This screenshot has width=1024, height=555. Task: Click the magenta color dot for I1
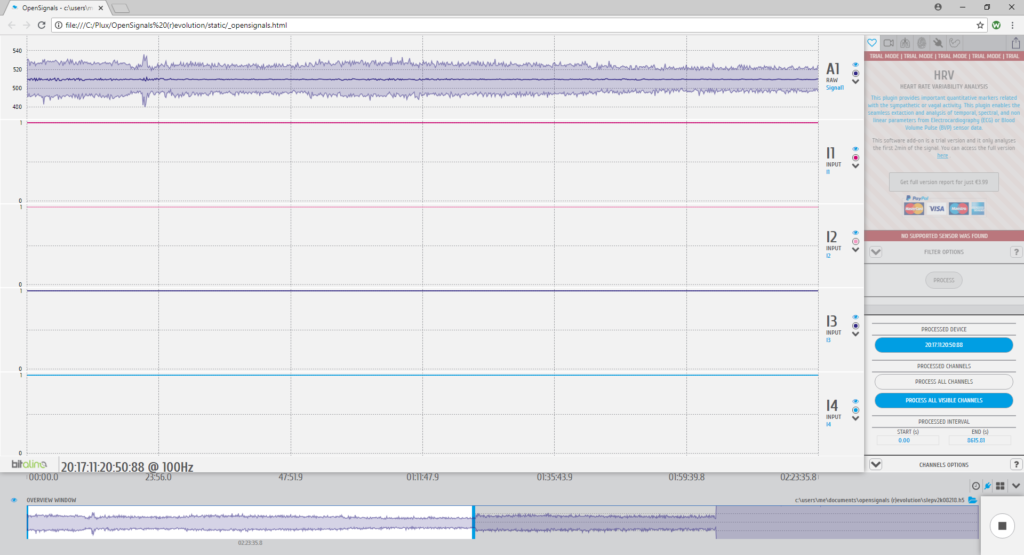[855, 157]
